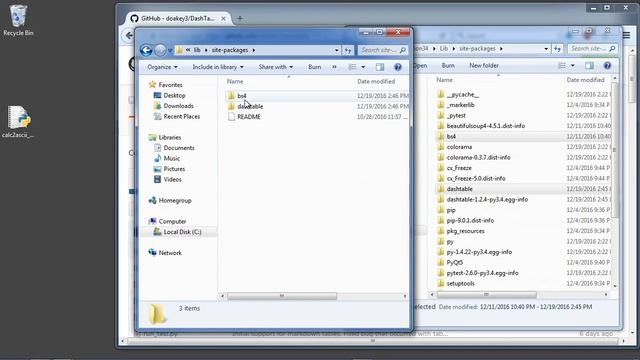Open the Organize dropdown menu
This screenshot has width=640, height=360.
point(162,67)
